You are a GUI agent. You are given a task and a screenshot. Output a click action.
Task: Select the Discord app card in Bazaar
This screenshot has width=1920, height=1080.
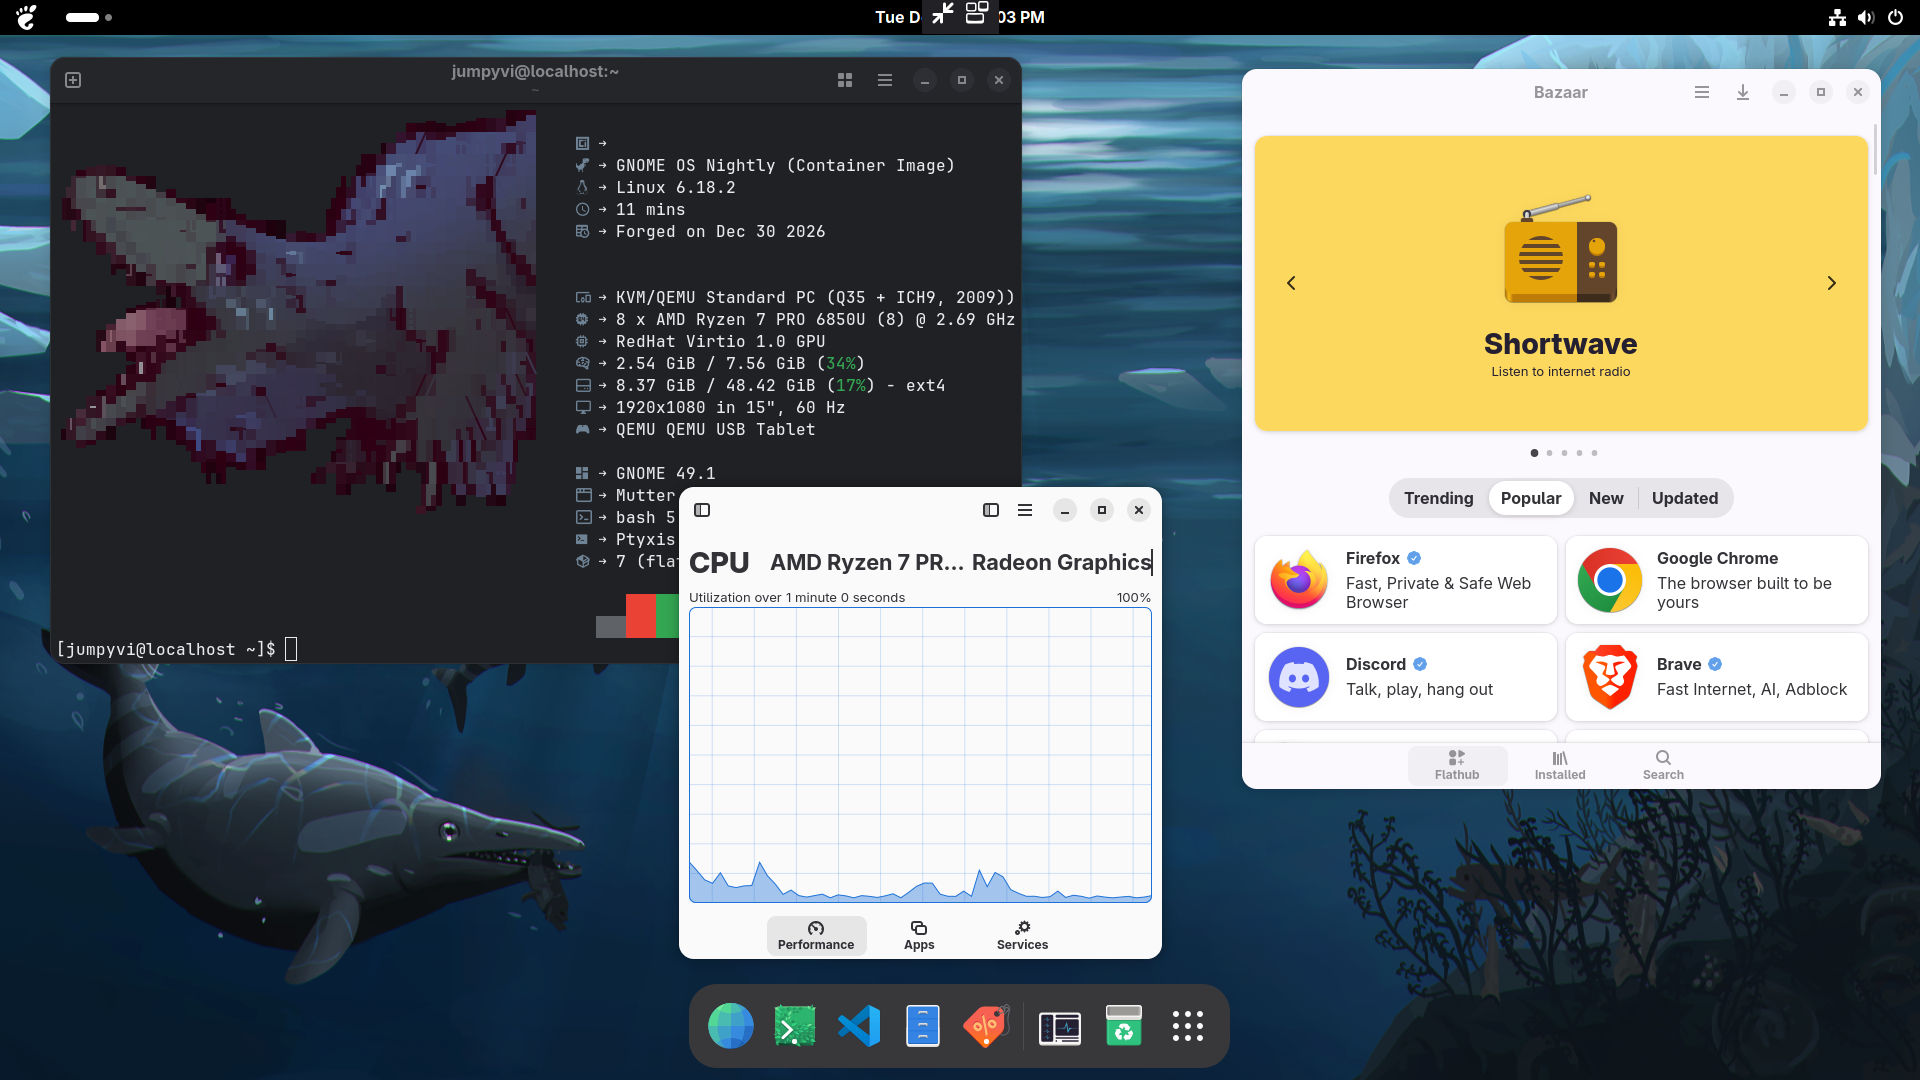1404,676
